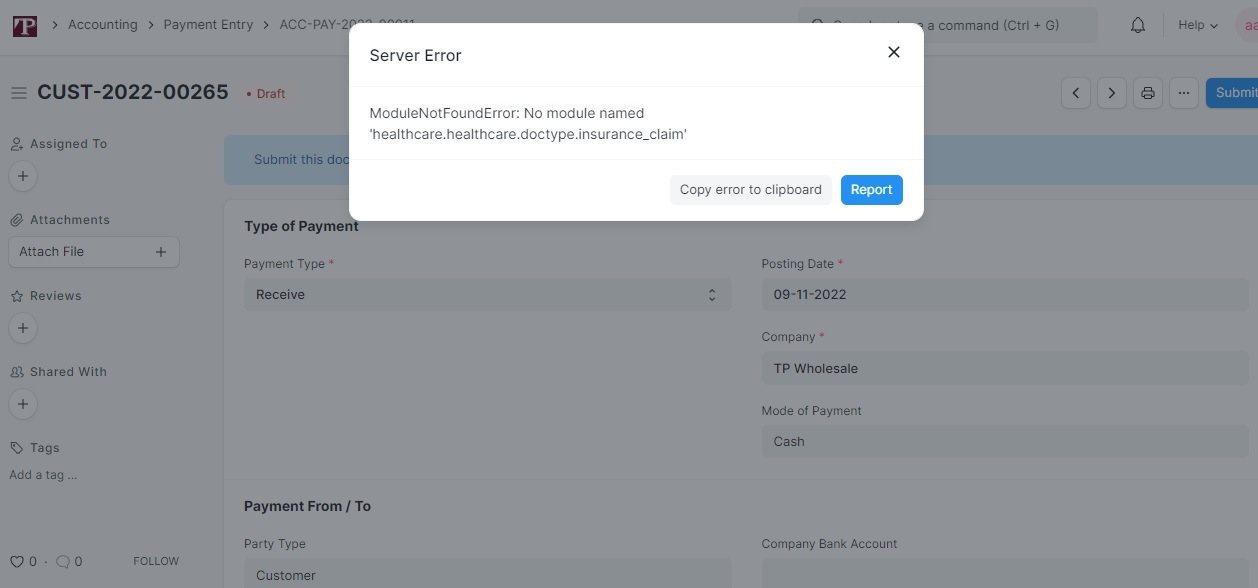Go to Accounting via the breadcrumb
Screen dimensions: 1258x588
tap(102, 24)
